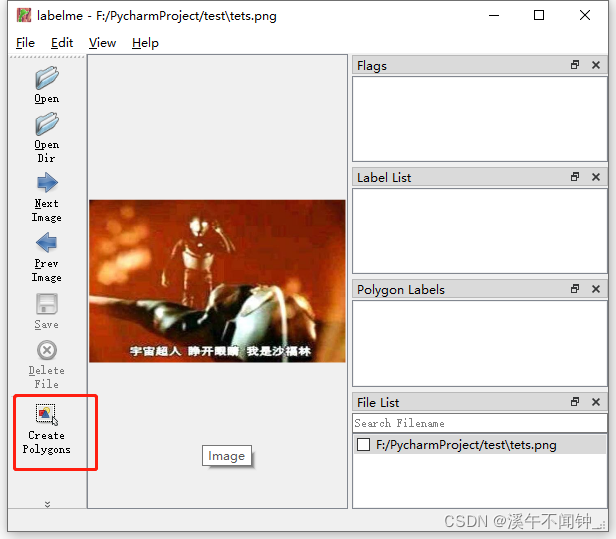Image resolution: width=616 pixels, height=539 pixels.
Task: Go to Next Image with blue arrow
Action: click(47, 183)
